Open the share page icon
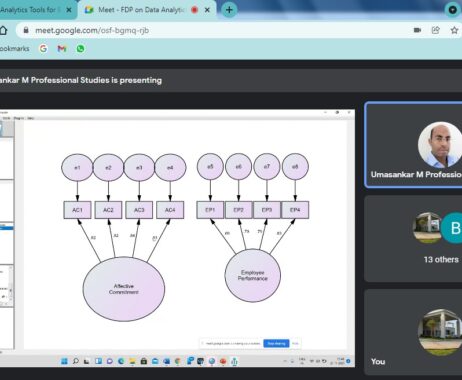462x380 pixels. point(436,30)
